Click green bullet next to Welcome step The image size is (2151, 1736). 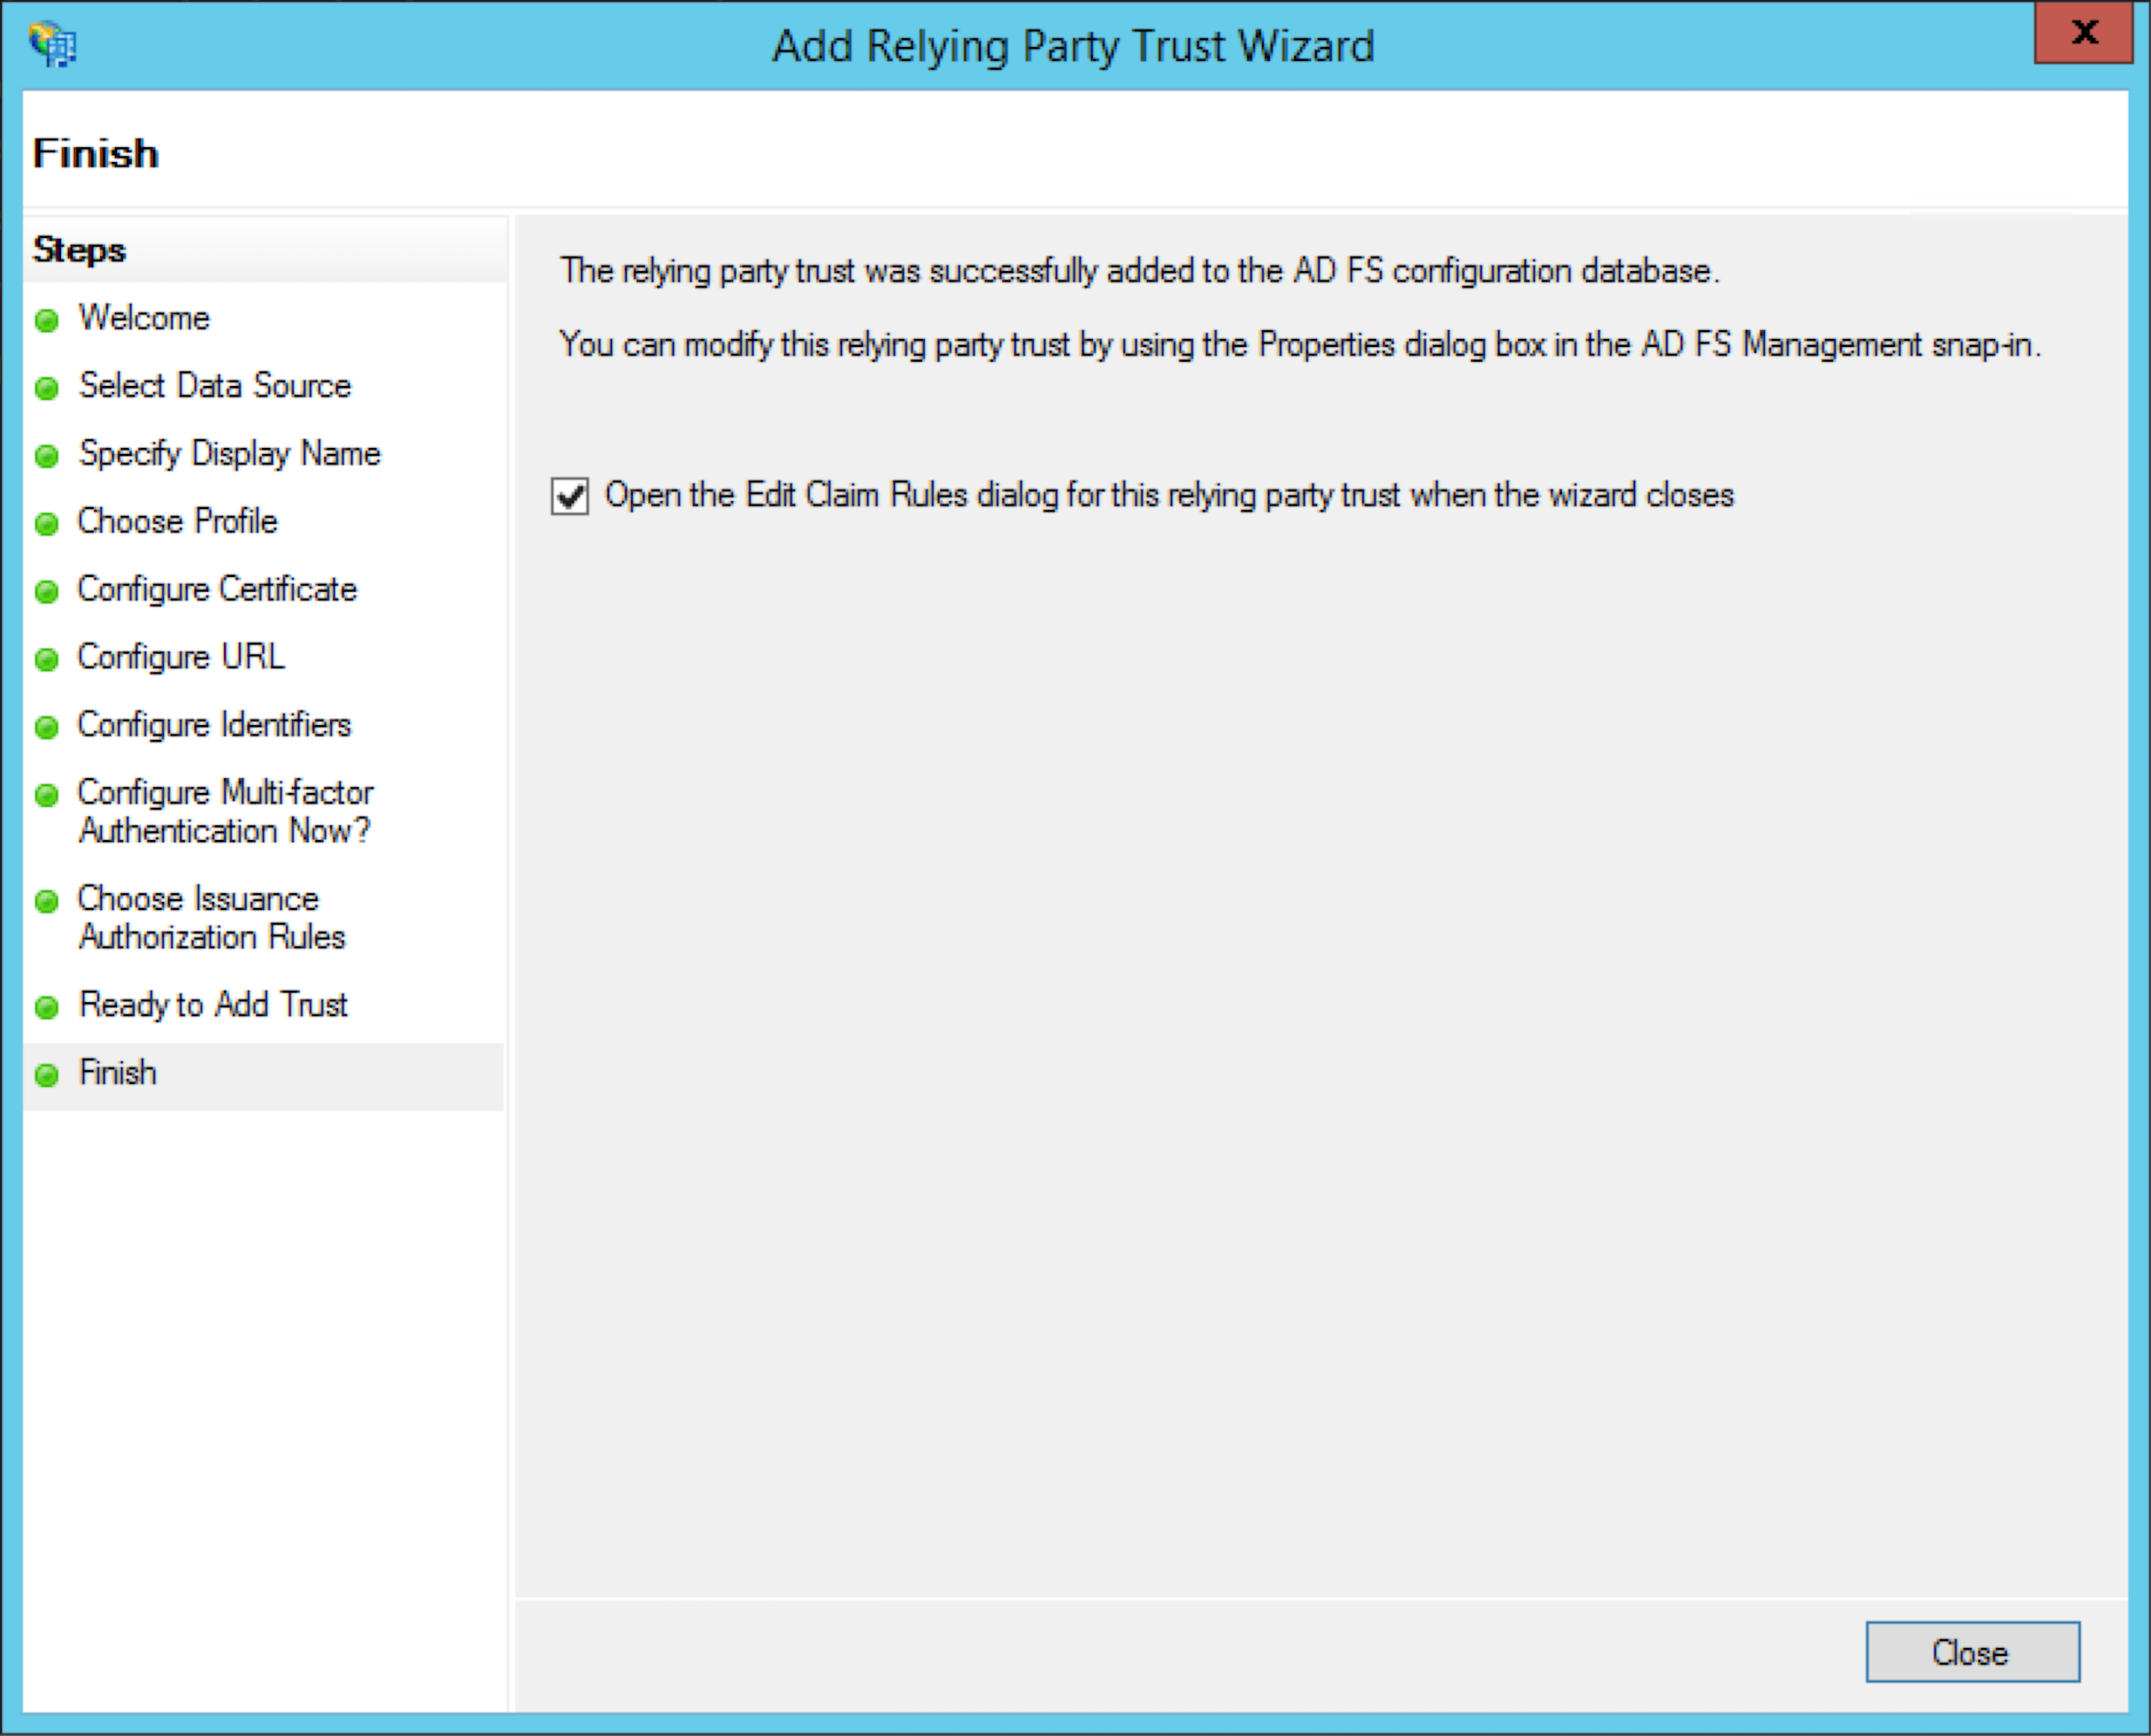tap(46, 321)
